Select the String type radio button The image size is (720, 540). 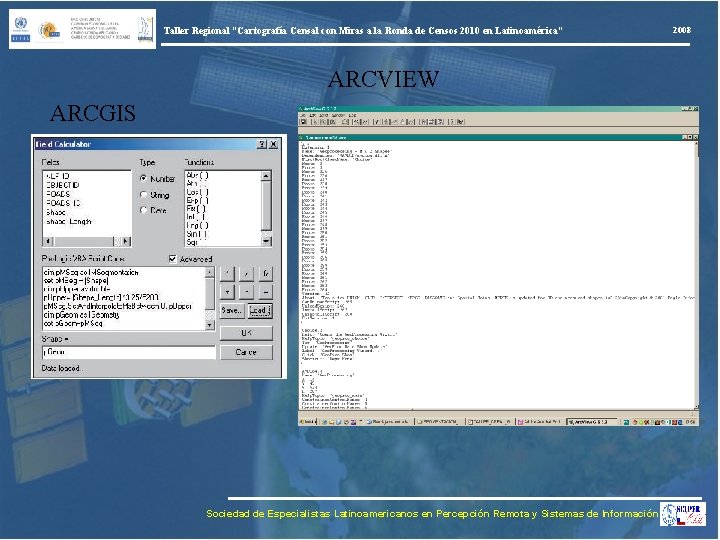click(x=143, y=195)
